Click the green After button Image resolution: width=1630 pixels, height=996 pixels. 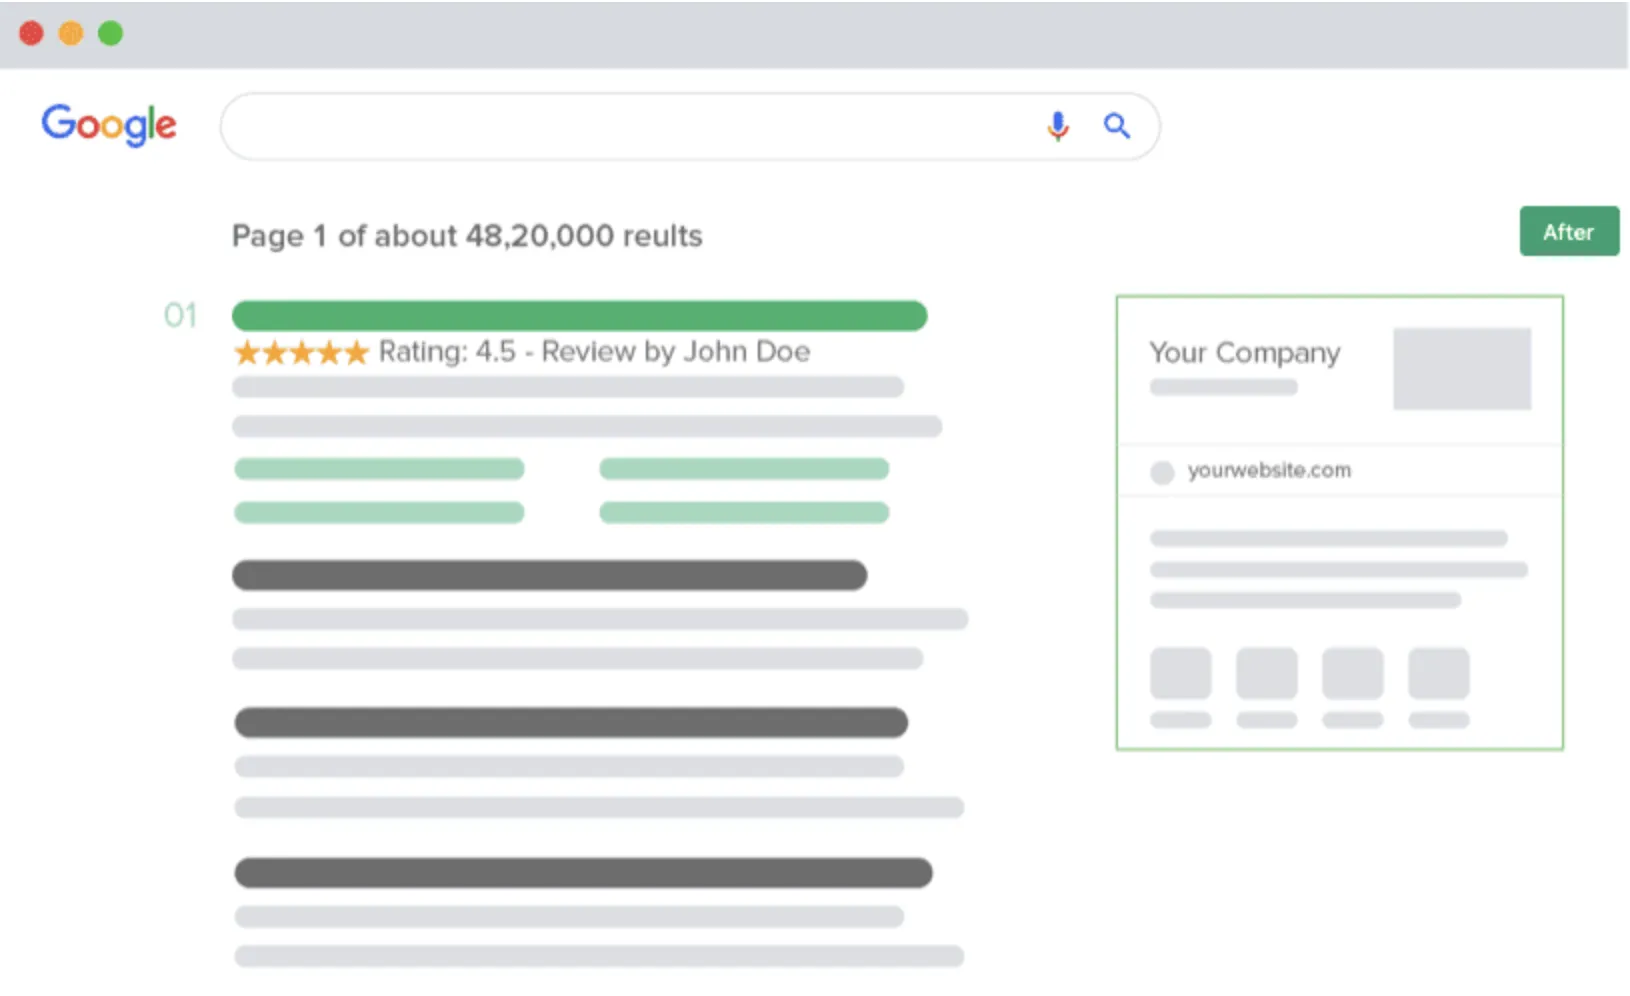tap(1569, 231)
